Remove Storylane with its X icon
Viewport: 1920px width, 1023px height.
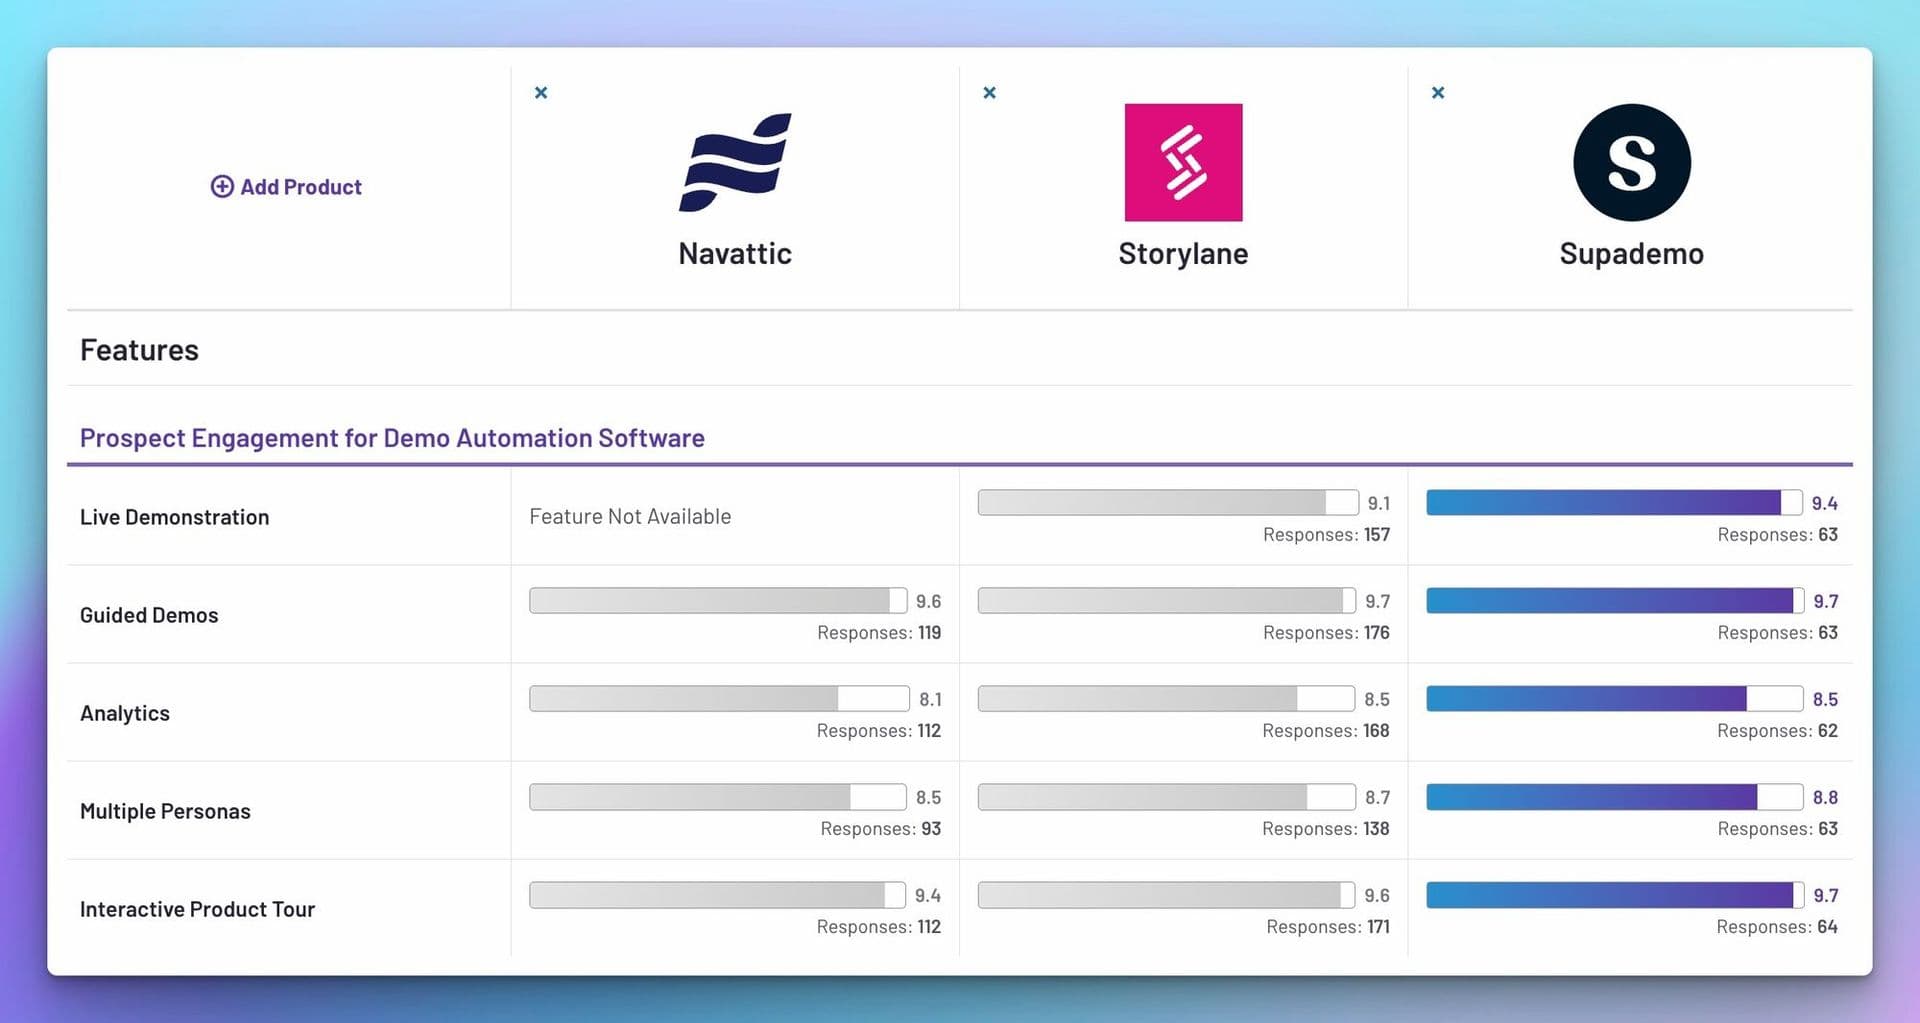click(x=990, y=93)
